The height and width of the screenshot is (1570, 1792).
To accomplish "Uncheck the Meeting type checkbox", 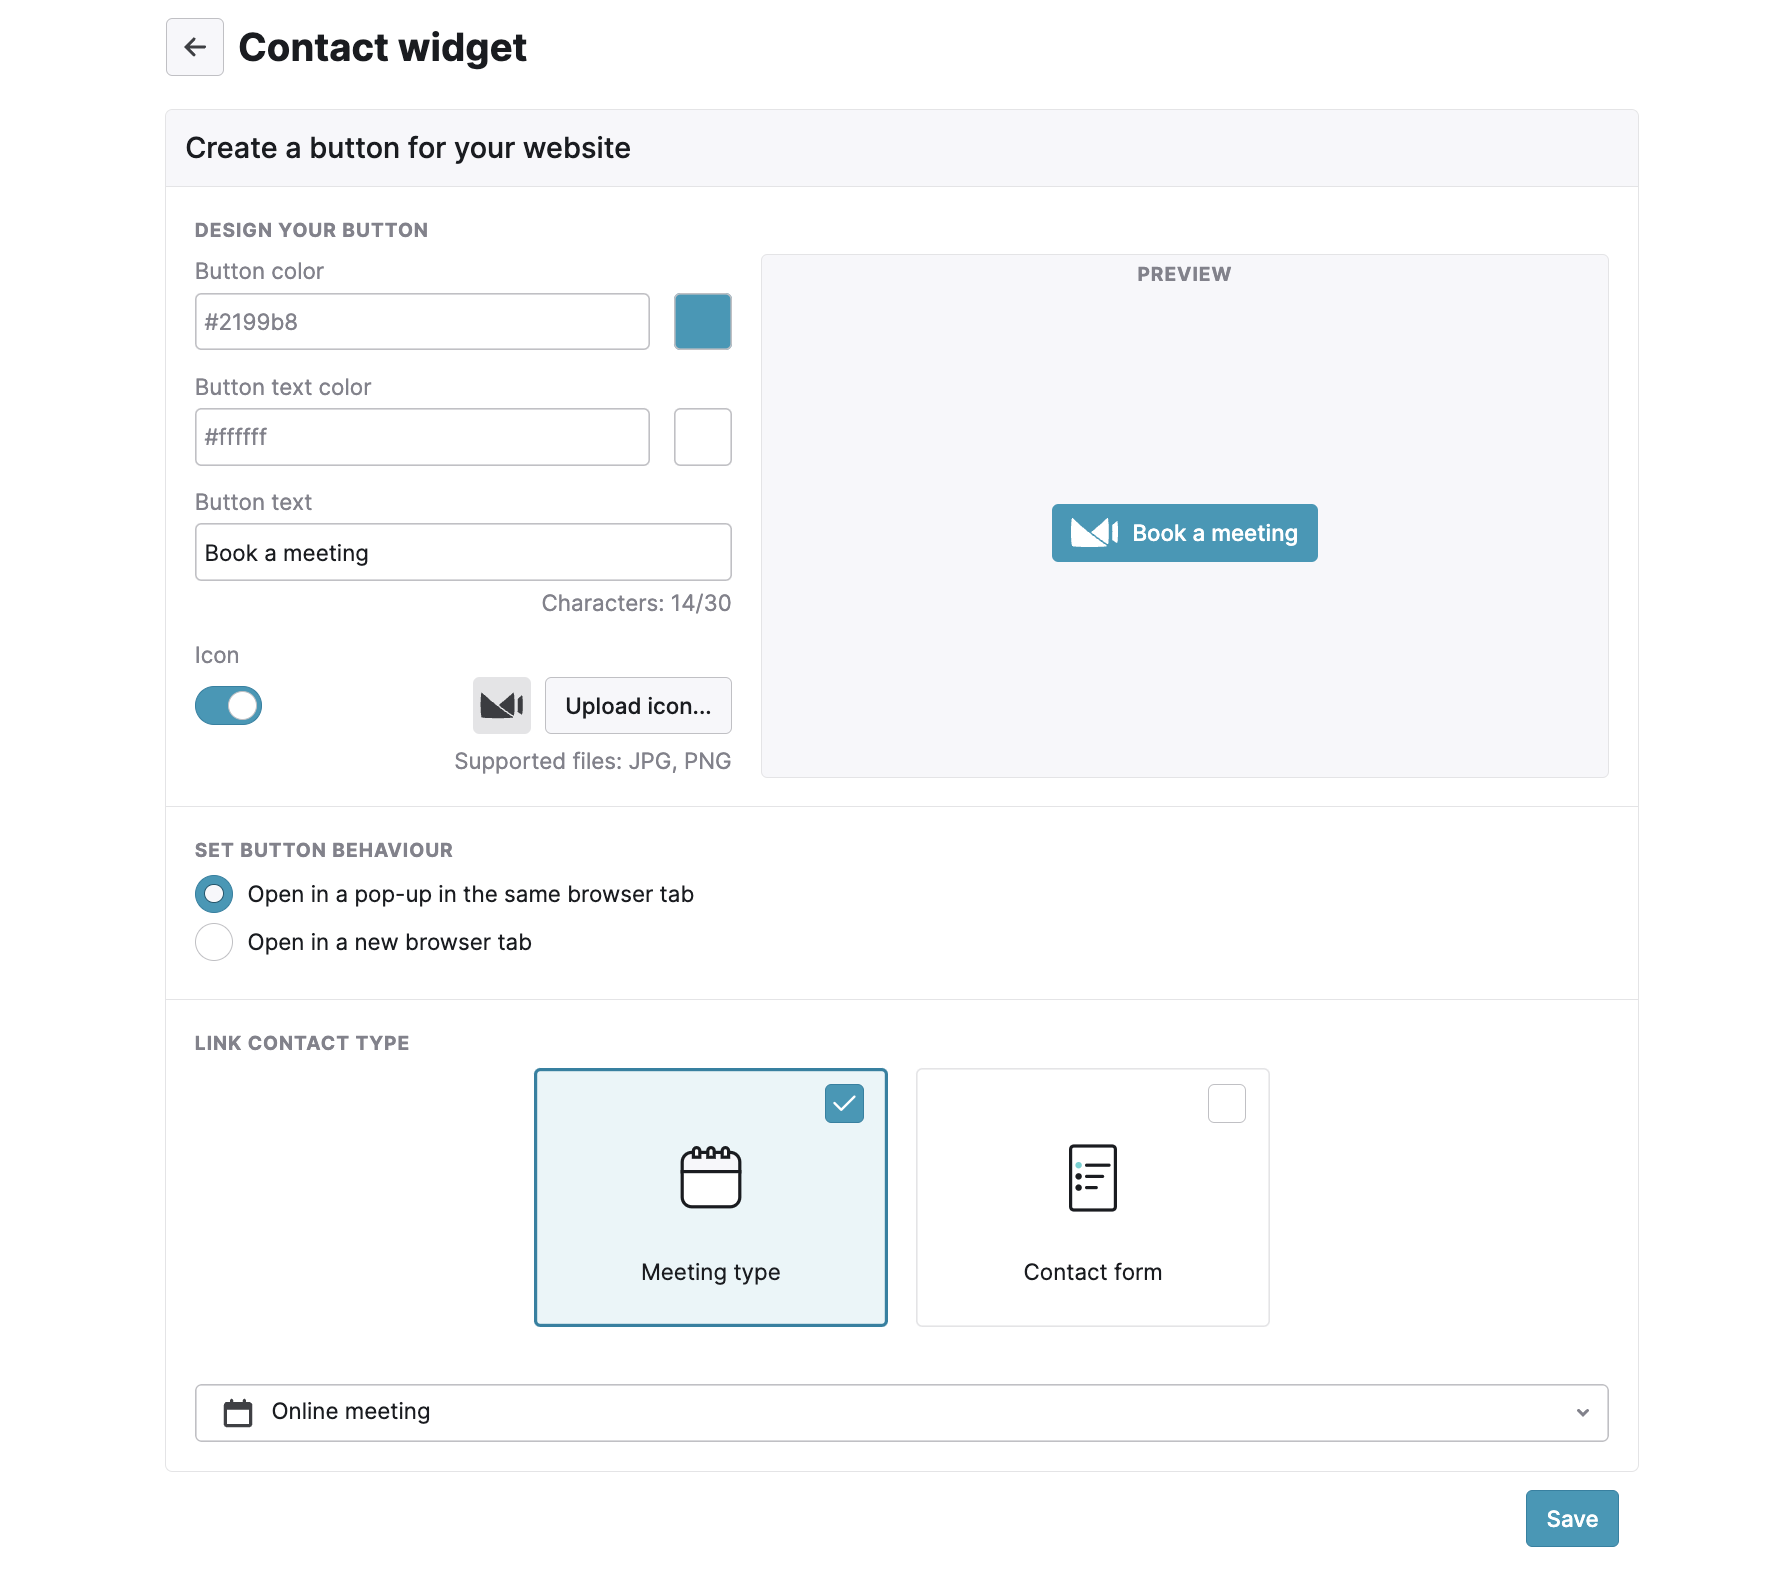I will 844,1104.
